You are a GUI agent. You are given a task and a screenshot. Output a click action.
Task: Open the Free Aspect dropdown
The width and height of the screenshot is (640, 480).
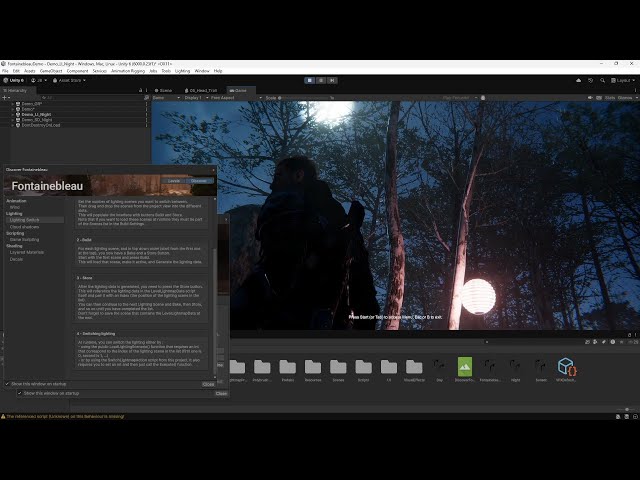pyautogui.click(x=236, y=98)
